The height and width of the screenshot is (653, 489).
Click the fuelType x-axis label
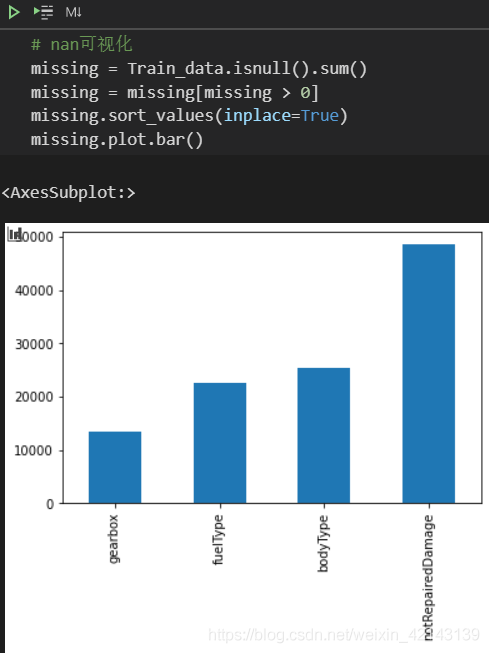[218, 540]
